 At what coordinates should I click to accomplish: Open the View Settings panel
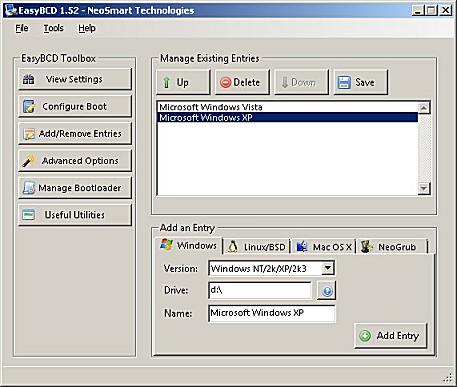click(75, 79)
